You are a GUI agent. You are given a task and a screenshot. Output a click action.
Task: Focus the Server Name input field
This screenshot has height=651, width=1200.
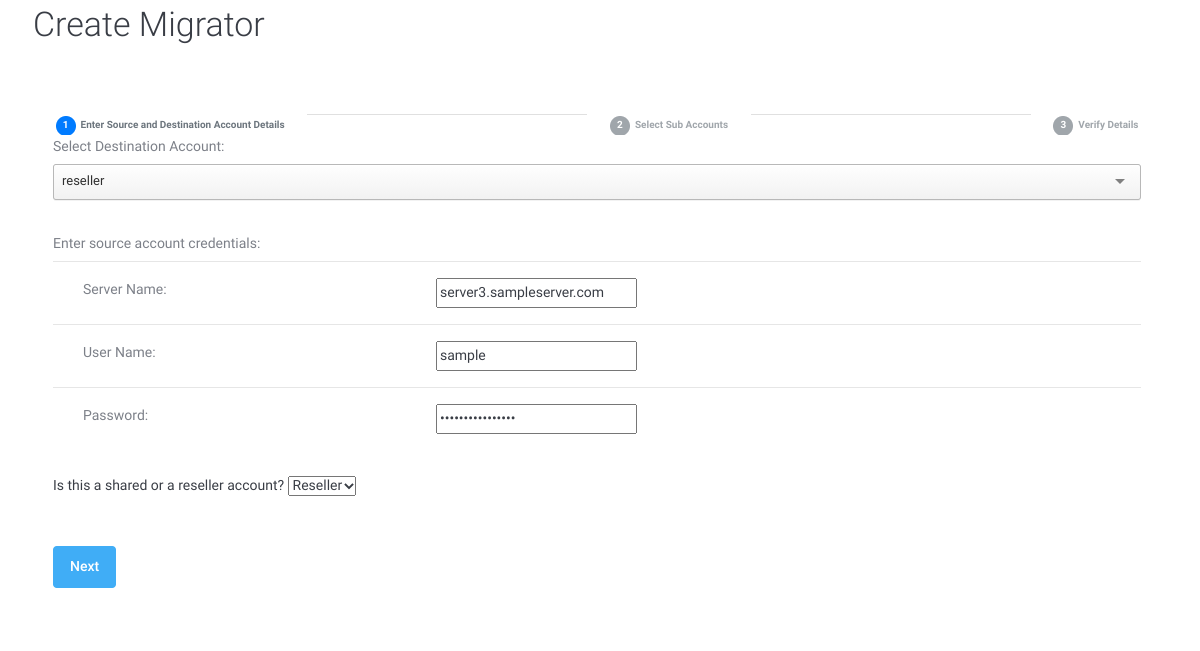(536, 293)
